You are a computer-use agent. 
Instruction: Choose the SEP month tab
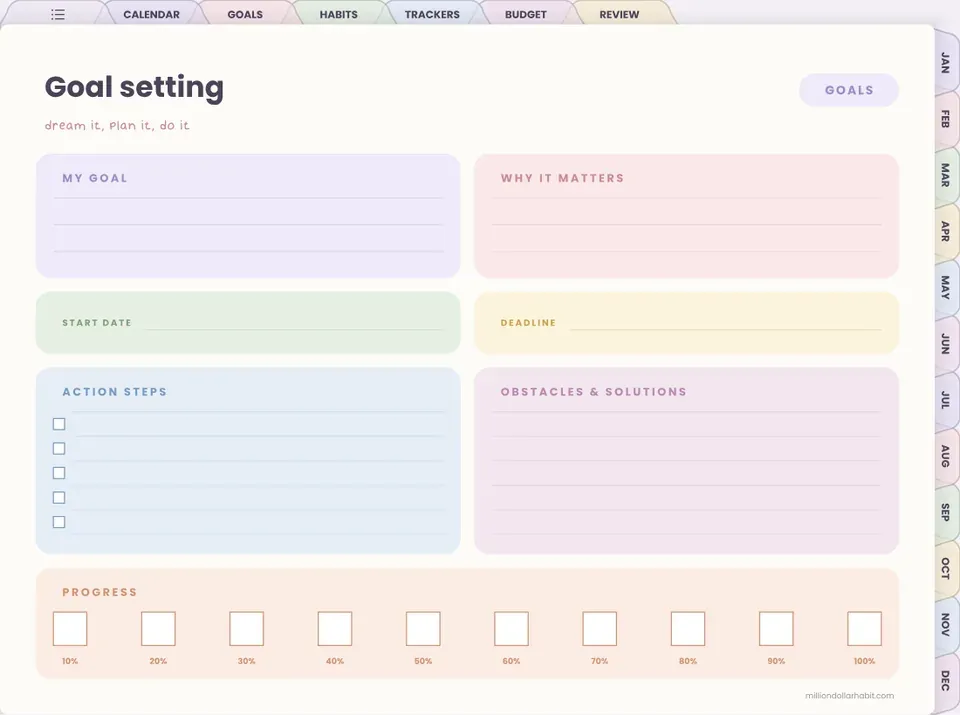click(947, 512)
